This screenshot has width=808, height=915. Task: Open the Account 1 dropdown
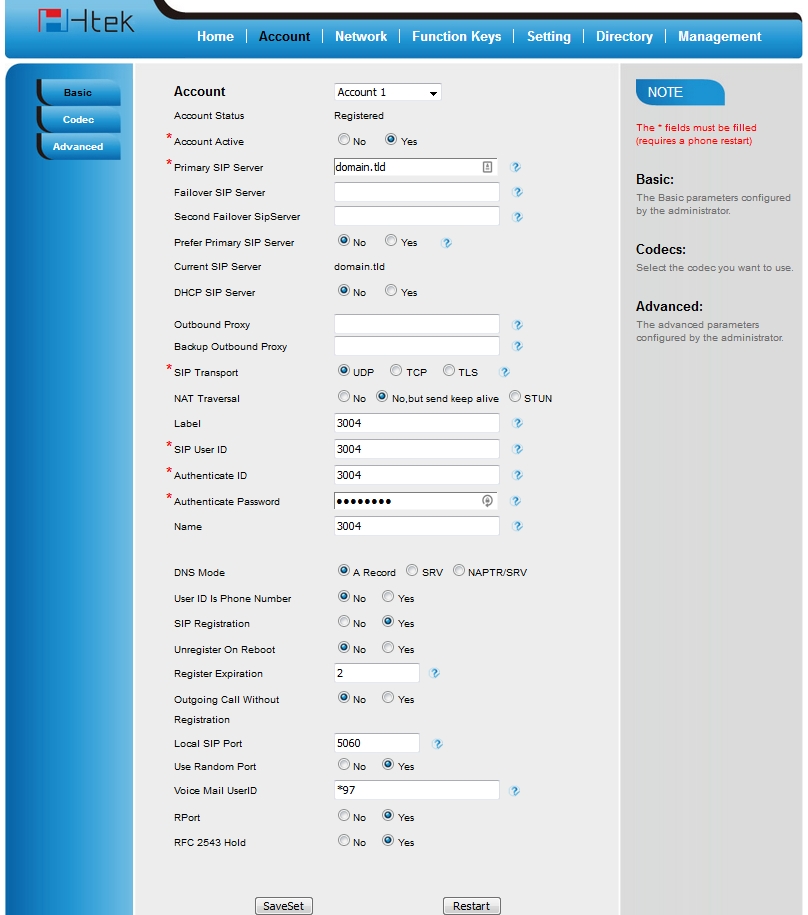[388, 92]
